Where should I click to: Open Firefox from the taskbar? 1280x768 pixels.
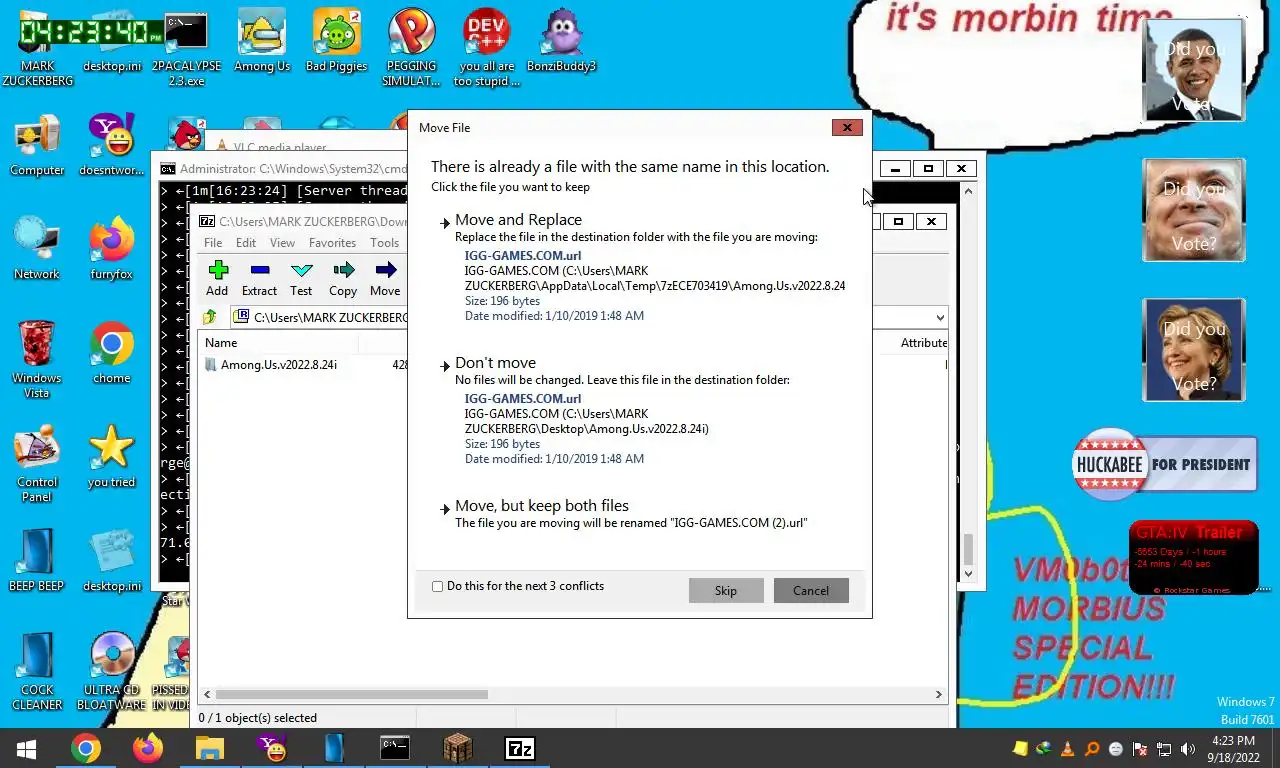tap(148, 748)
